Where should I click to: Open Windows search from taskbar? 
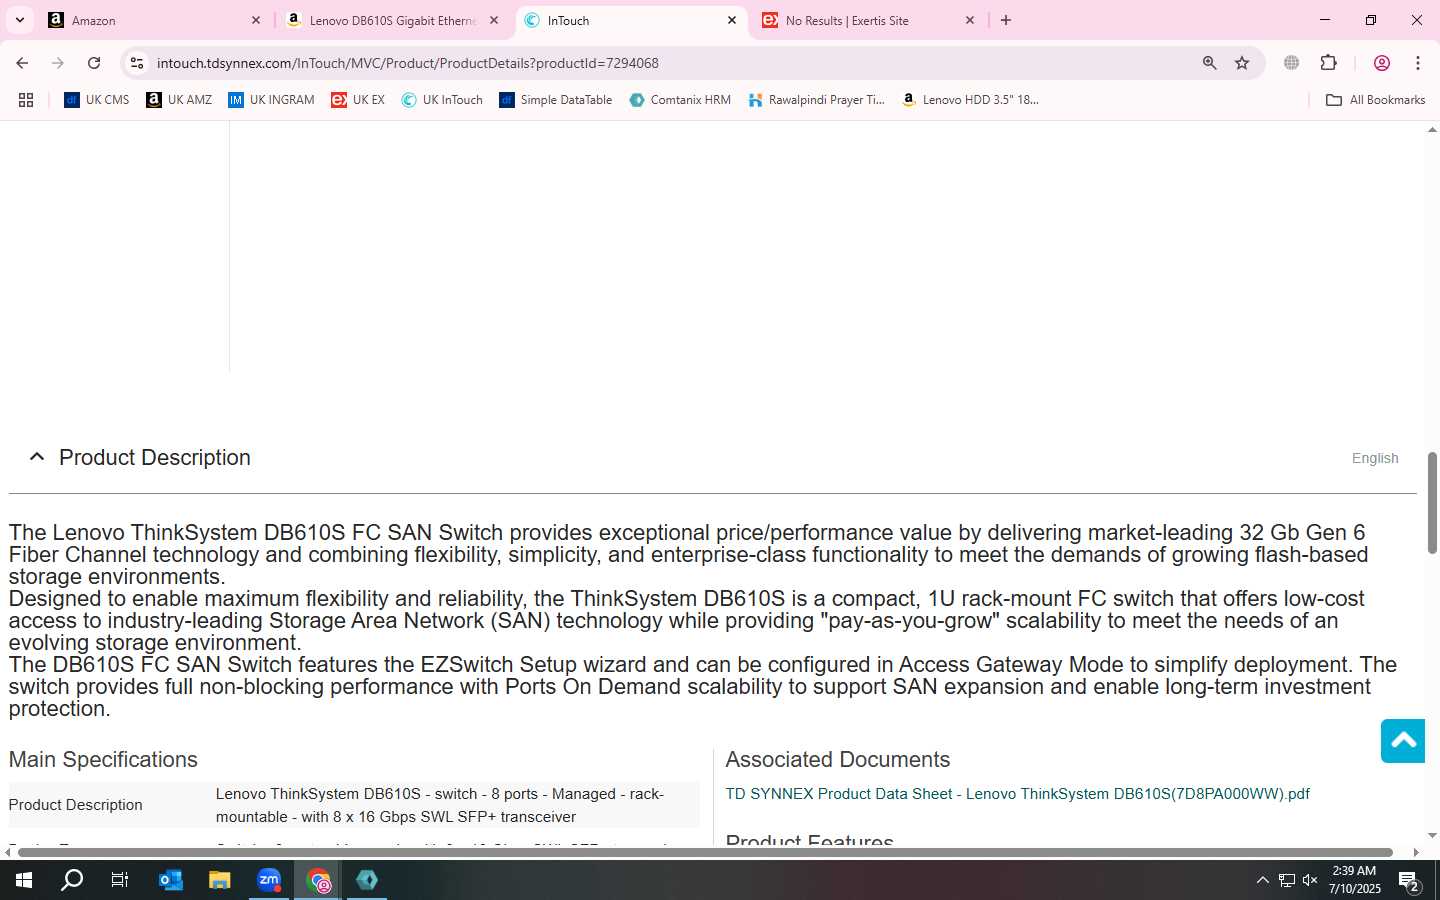(72, 880)
